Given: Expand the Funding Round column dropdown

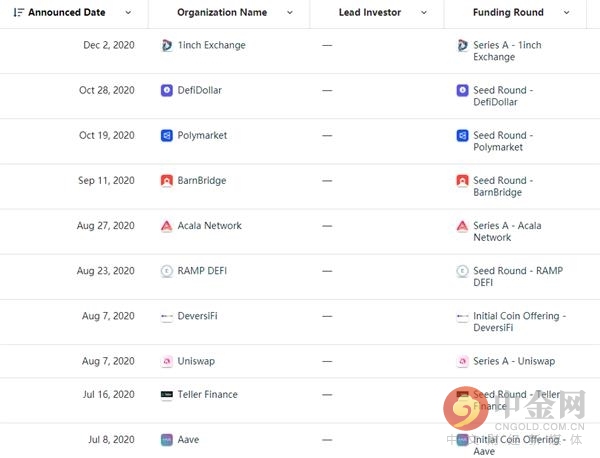Looking at the screenshot, I should pos(566,13).
